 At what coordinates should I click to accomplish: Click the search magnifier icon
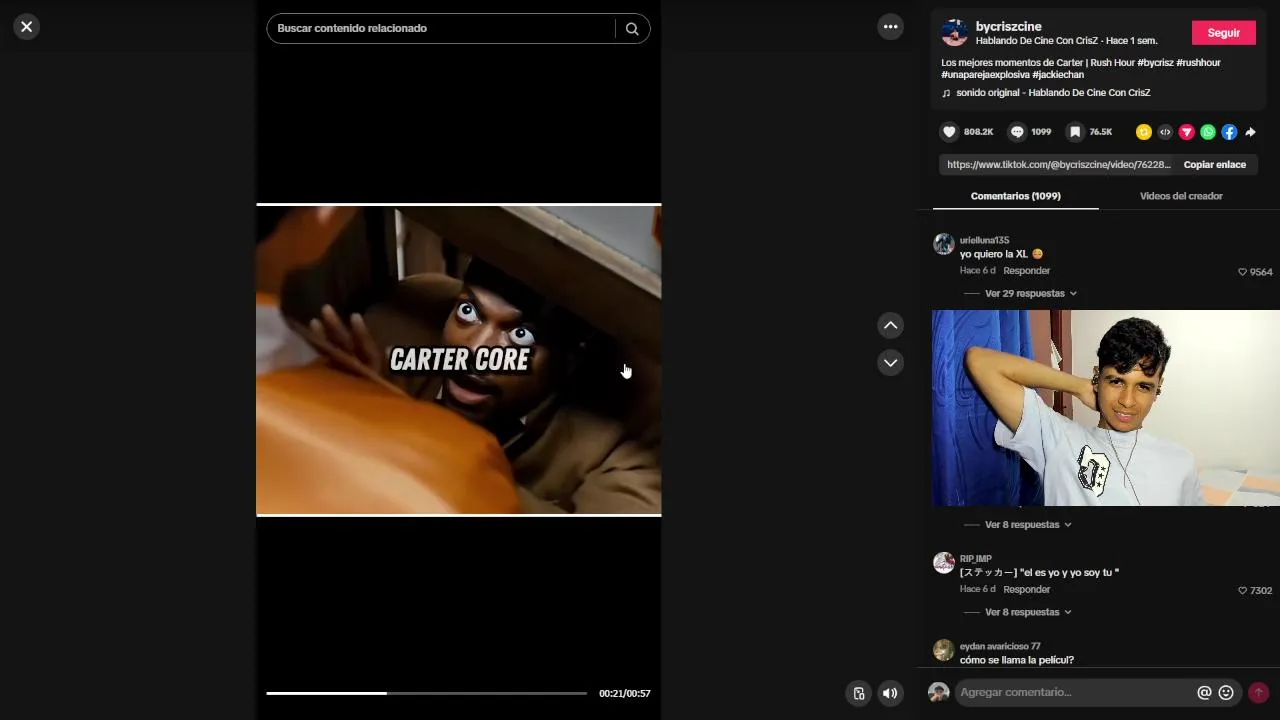coord(632,29)
